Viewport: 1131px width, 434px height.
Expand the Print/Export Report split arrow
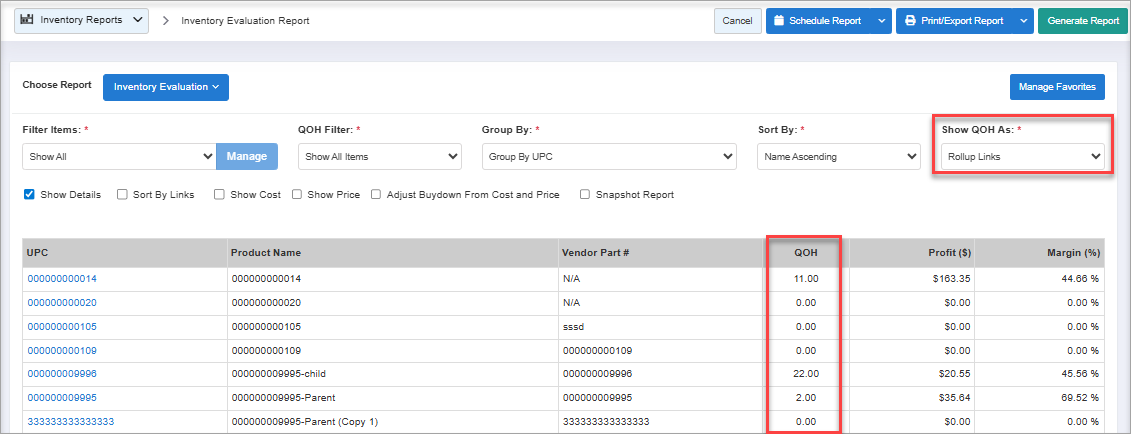1023,21
